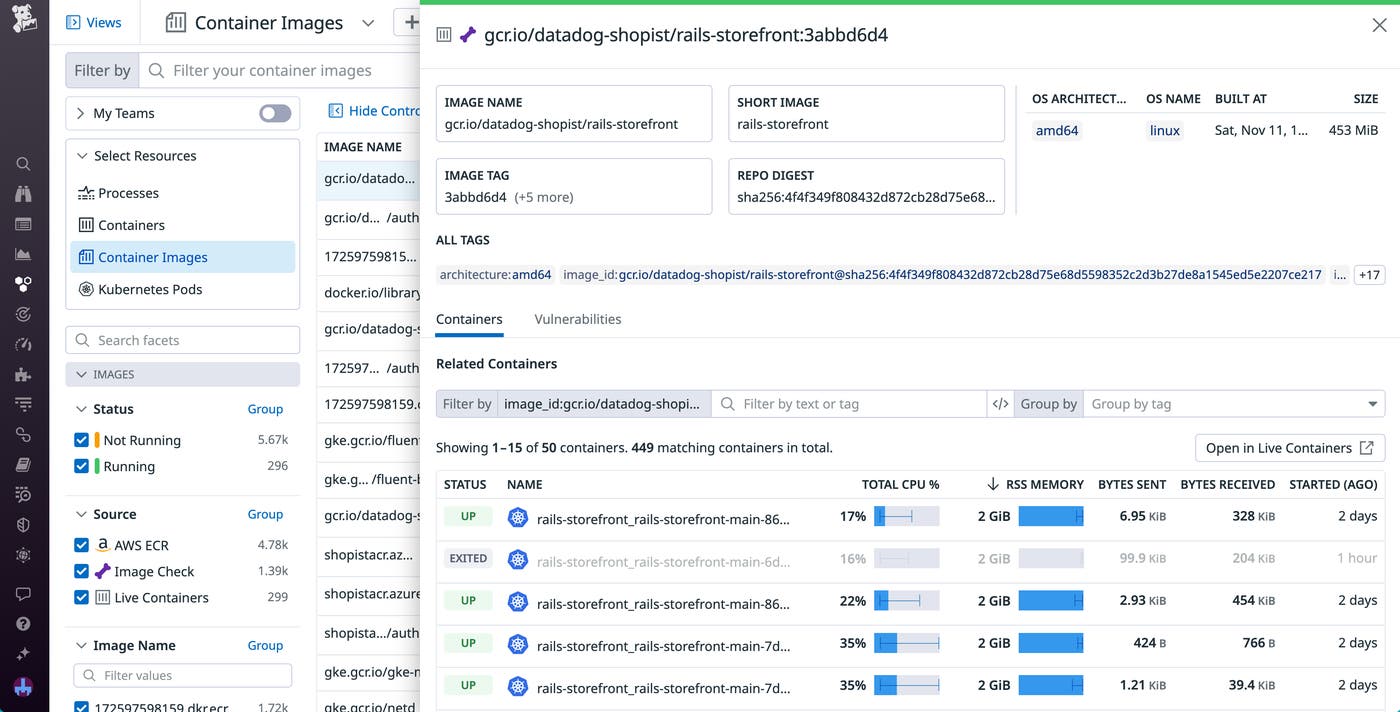Click the +17 more tags badge
The width and height of the screenshot is (1400, 712).
point(1369,274)
